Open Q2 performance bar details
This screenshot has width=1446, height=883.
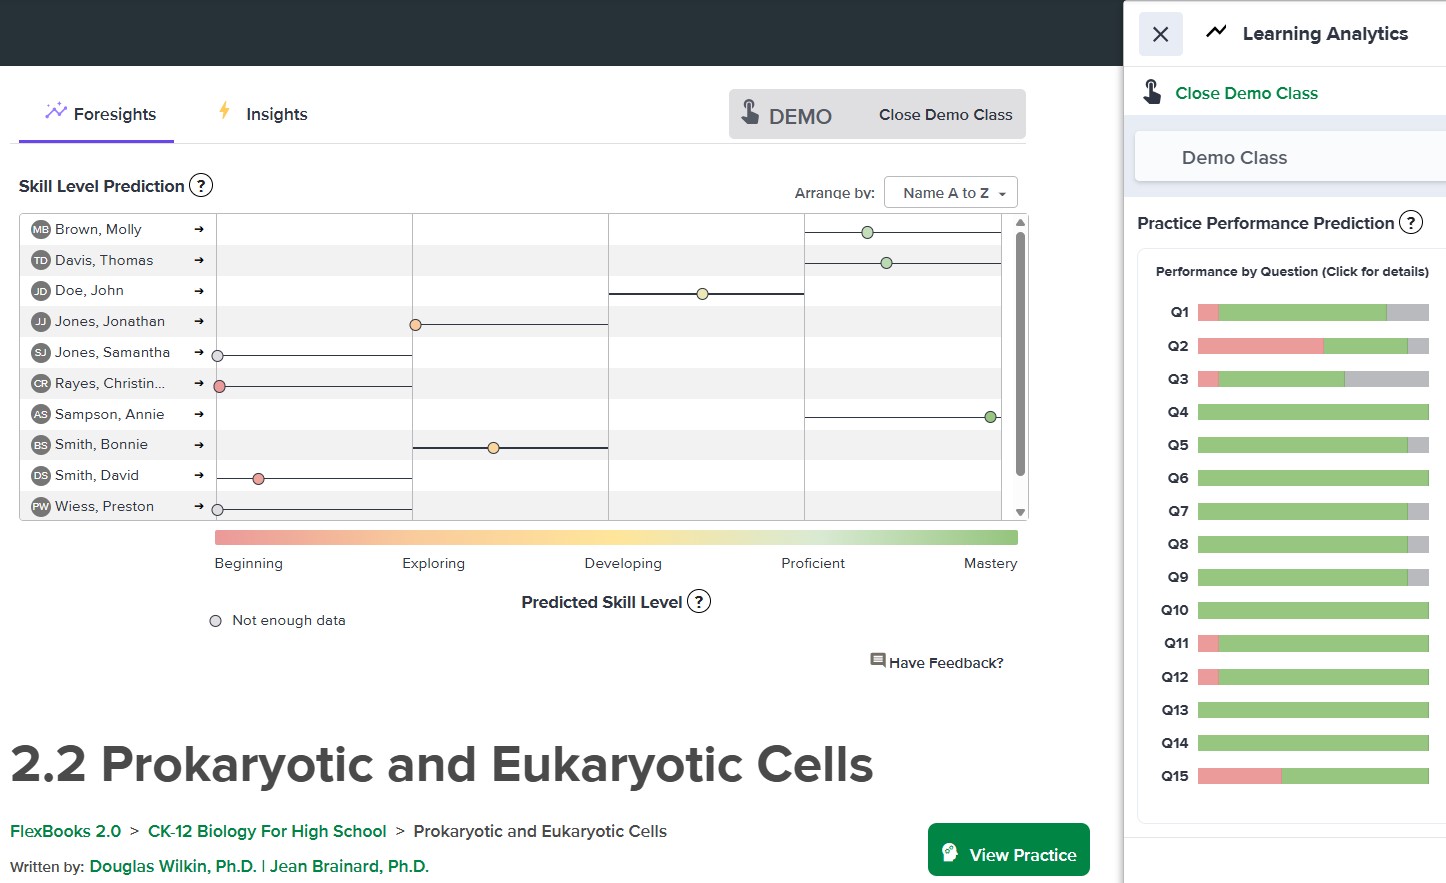[1313, 346]
